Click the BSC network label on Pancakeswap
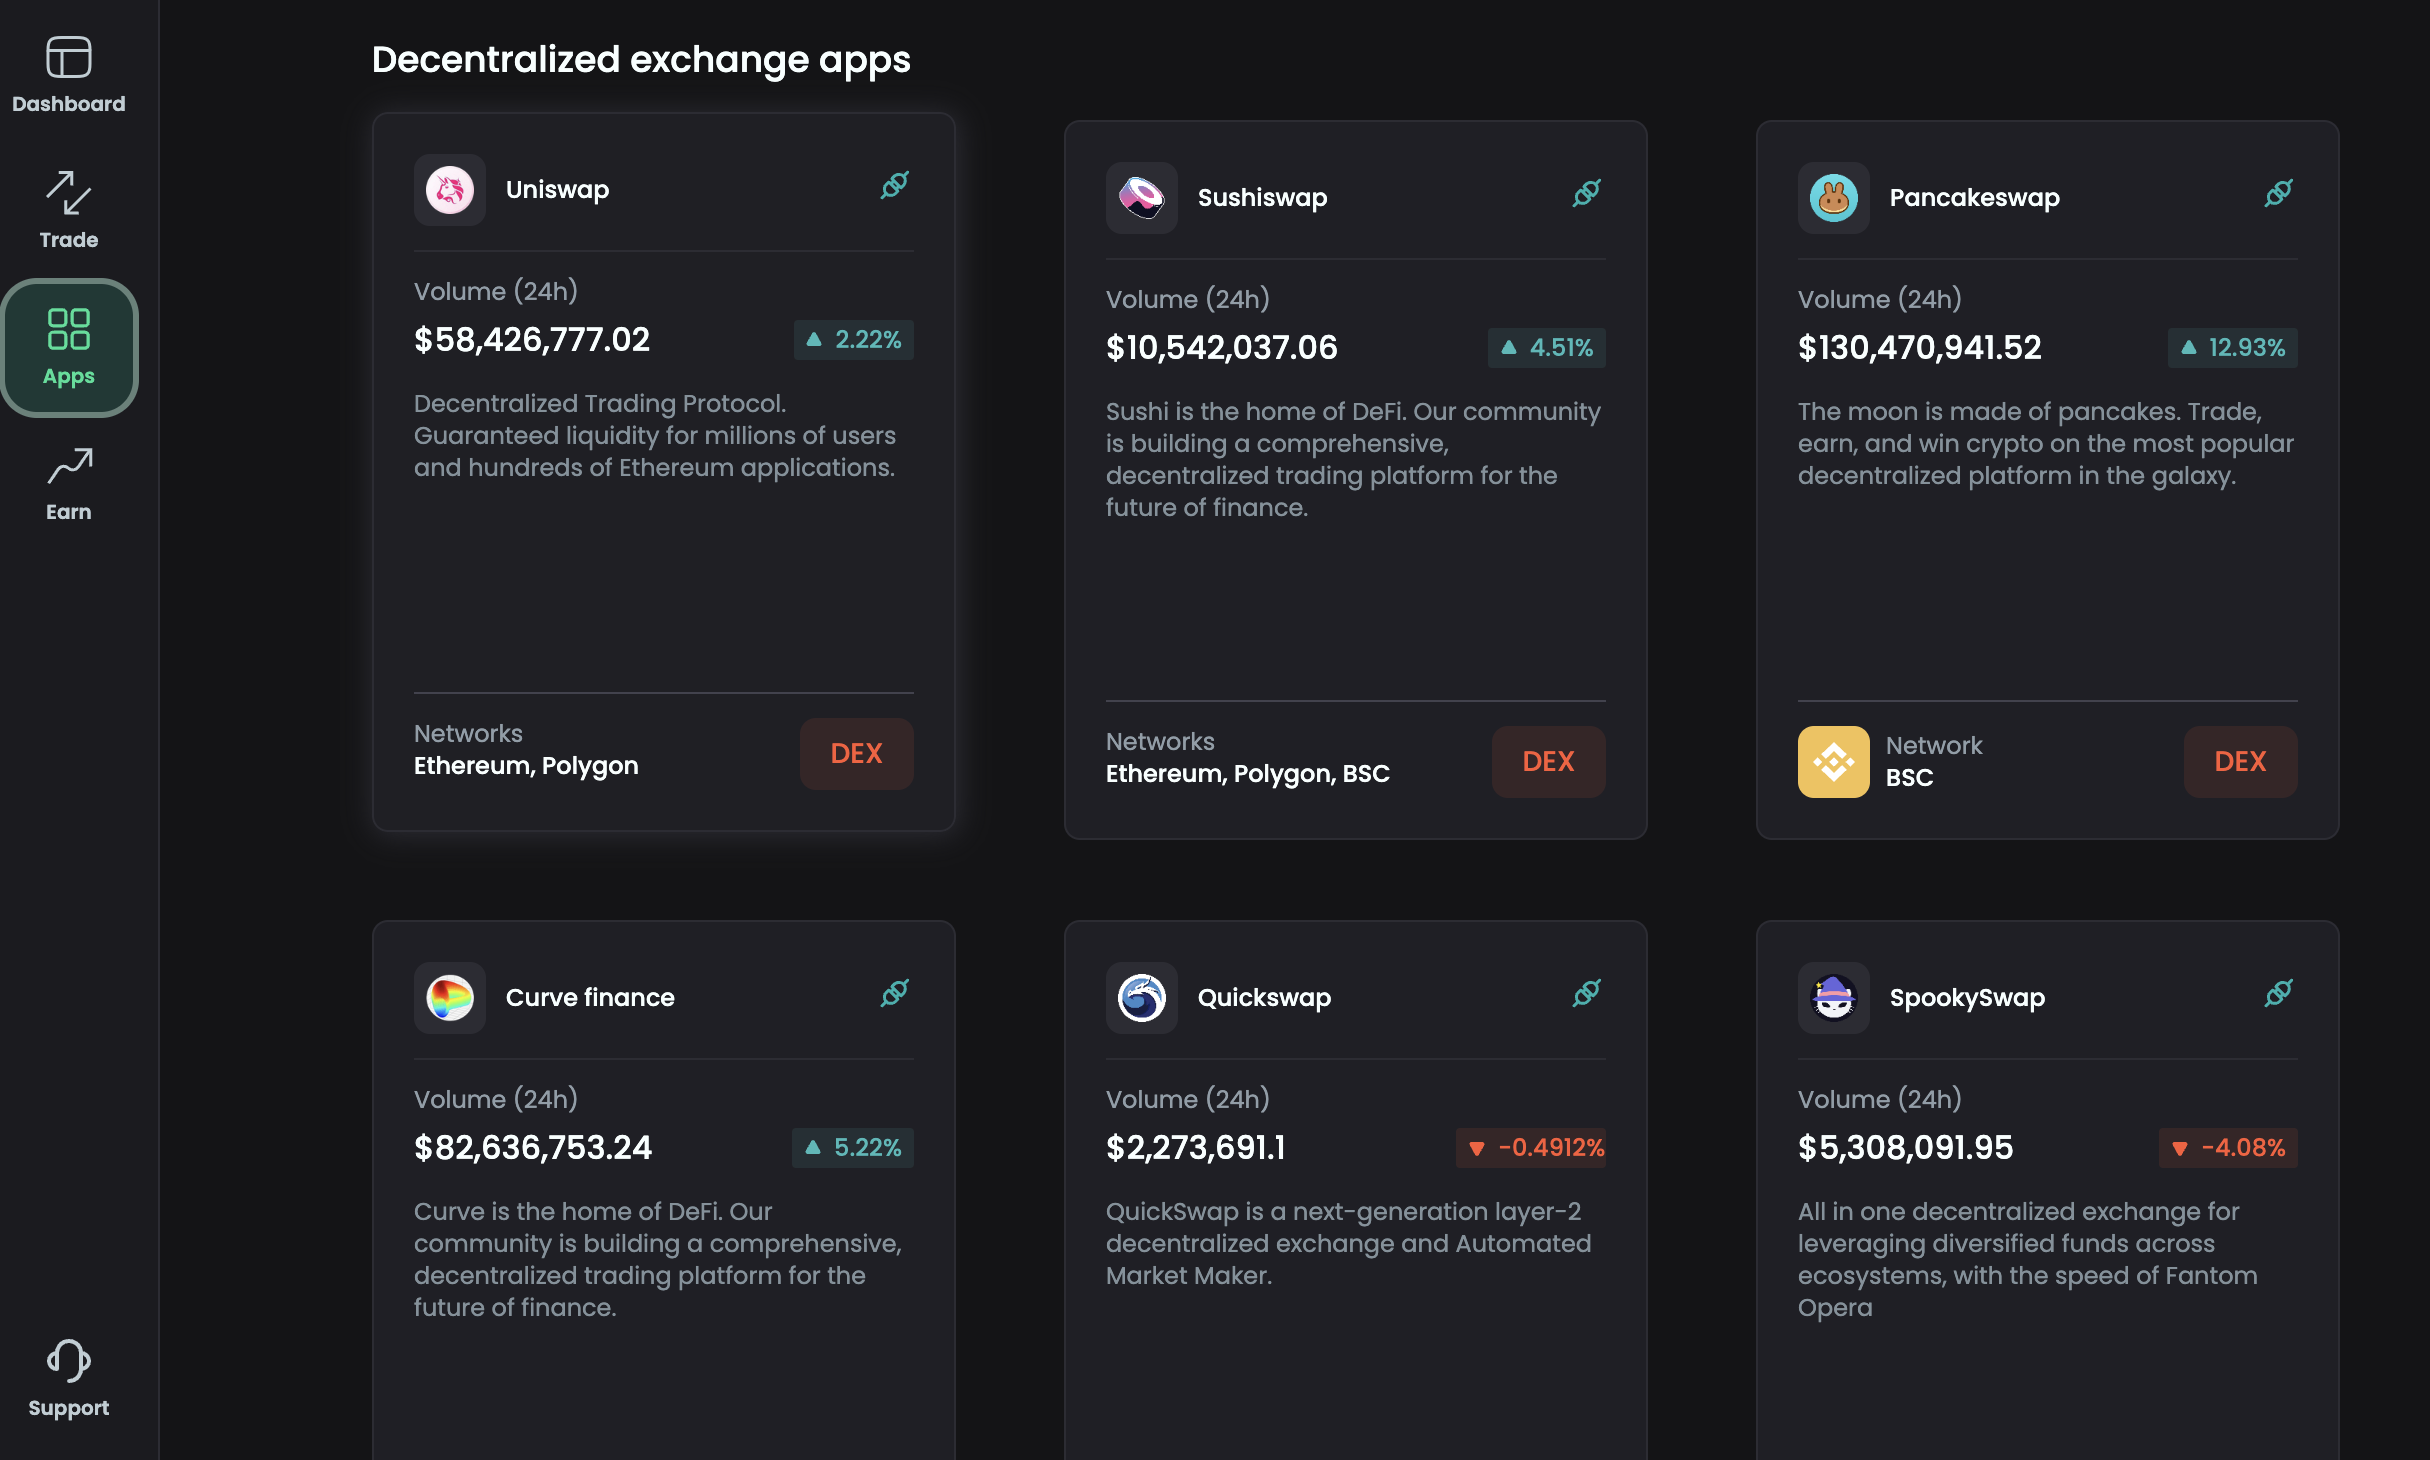 (x=1910, y=778)
